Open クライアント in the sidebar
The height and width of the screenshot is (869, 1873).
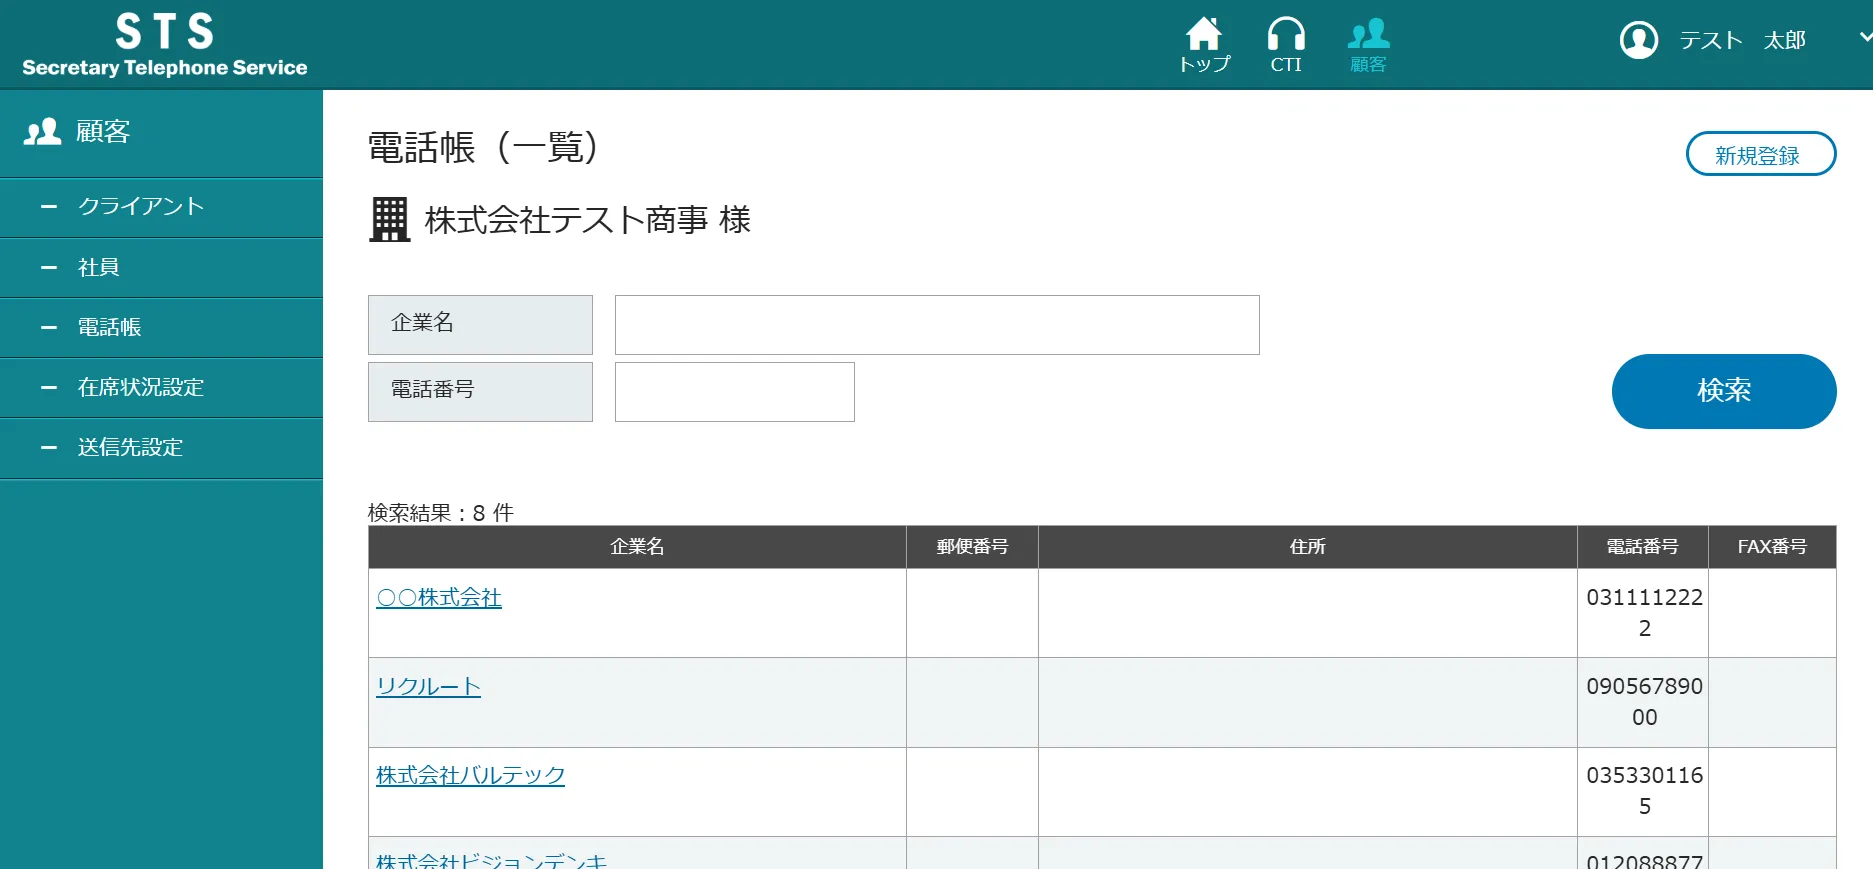(x=141, y=207)
